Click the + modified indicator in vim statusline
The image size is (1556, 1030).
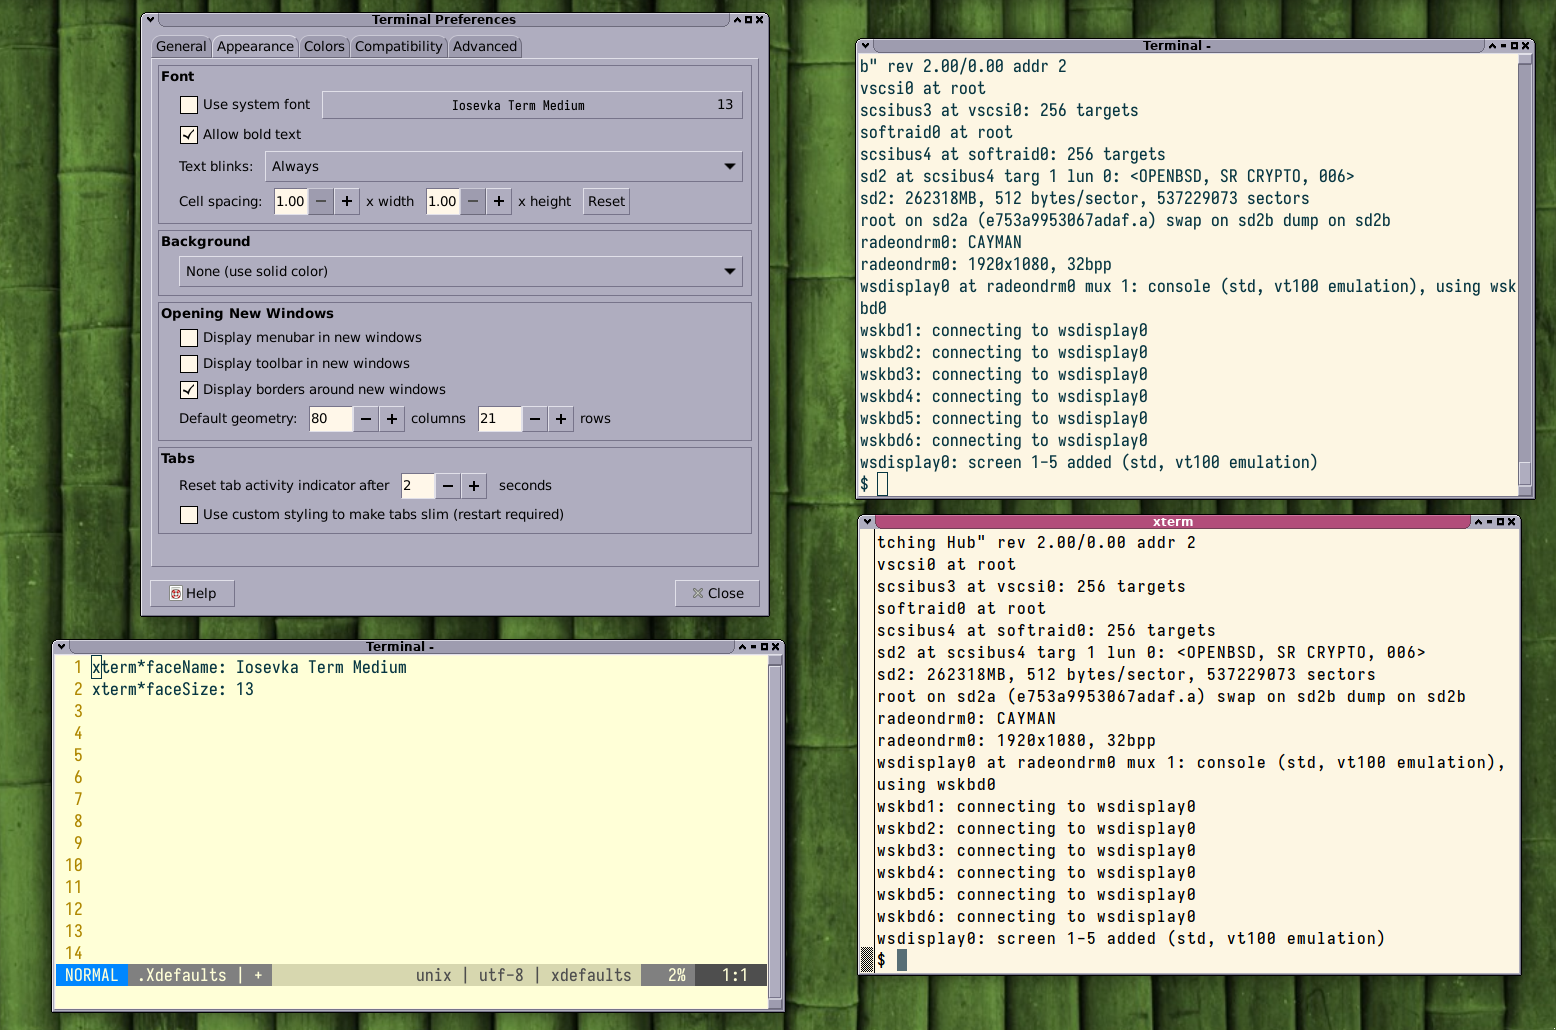pos(258,975)
